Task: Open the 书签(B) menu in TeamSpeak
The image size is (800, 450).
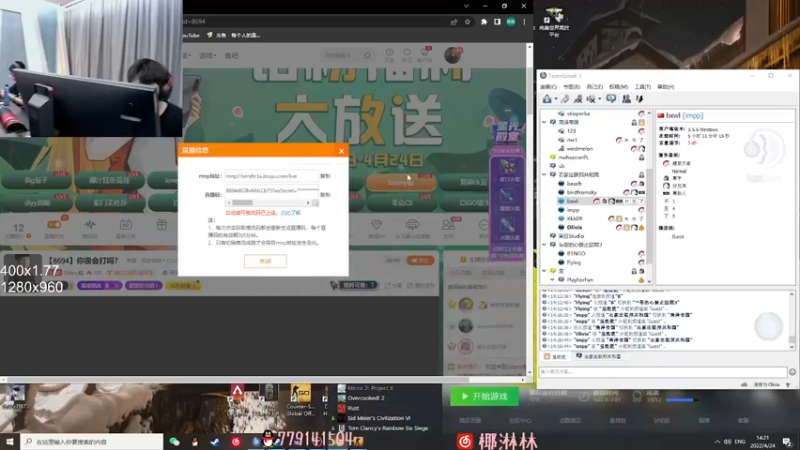Action: coord(571,87)
